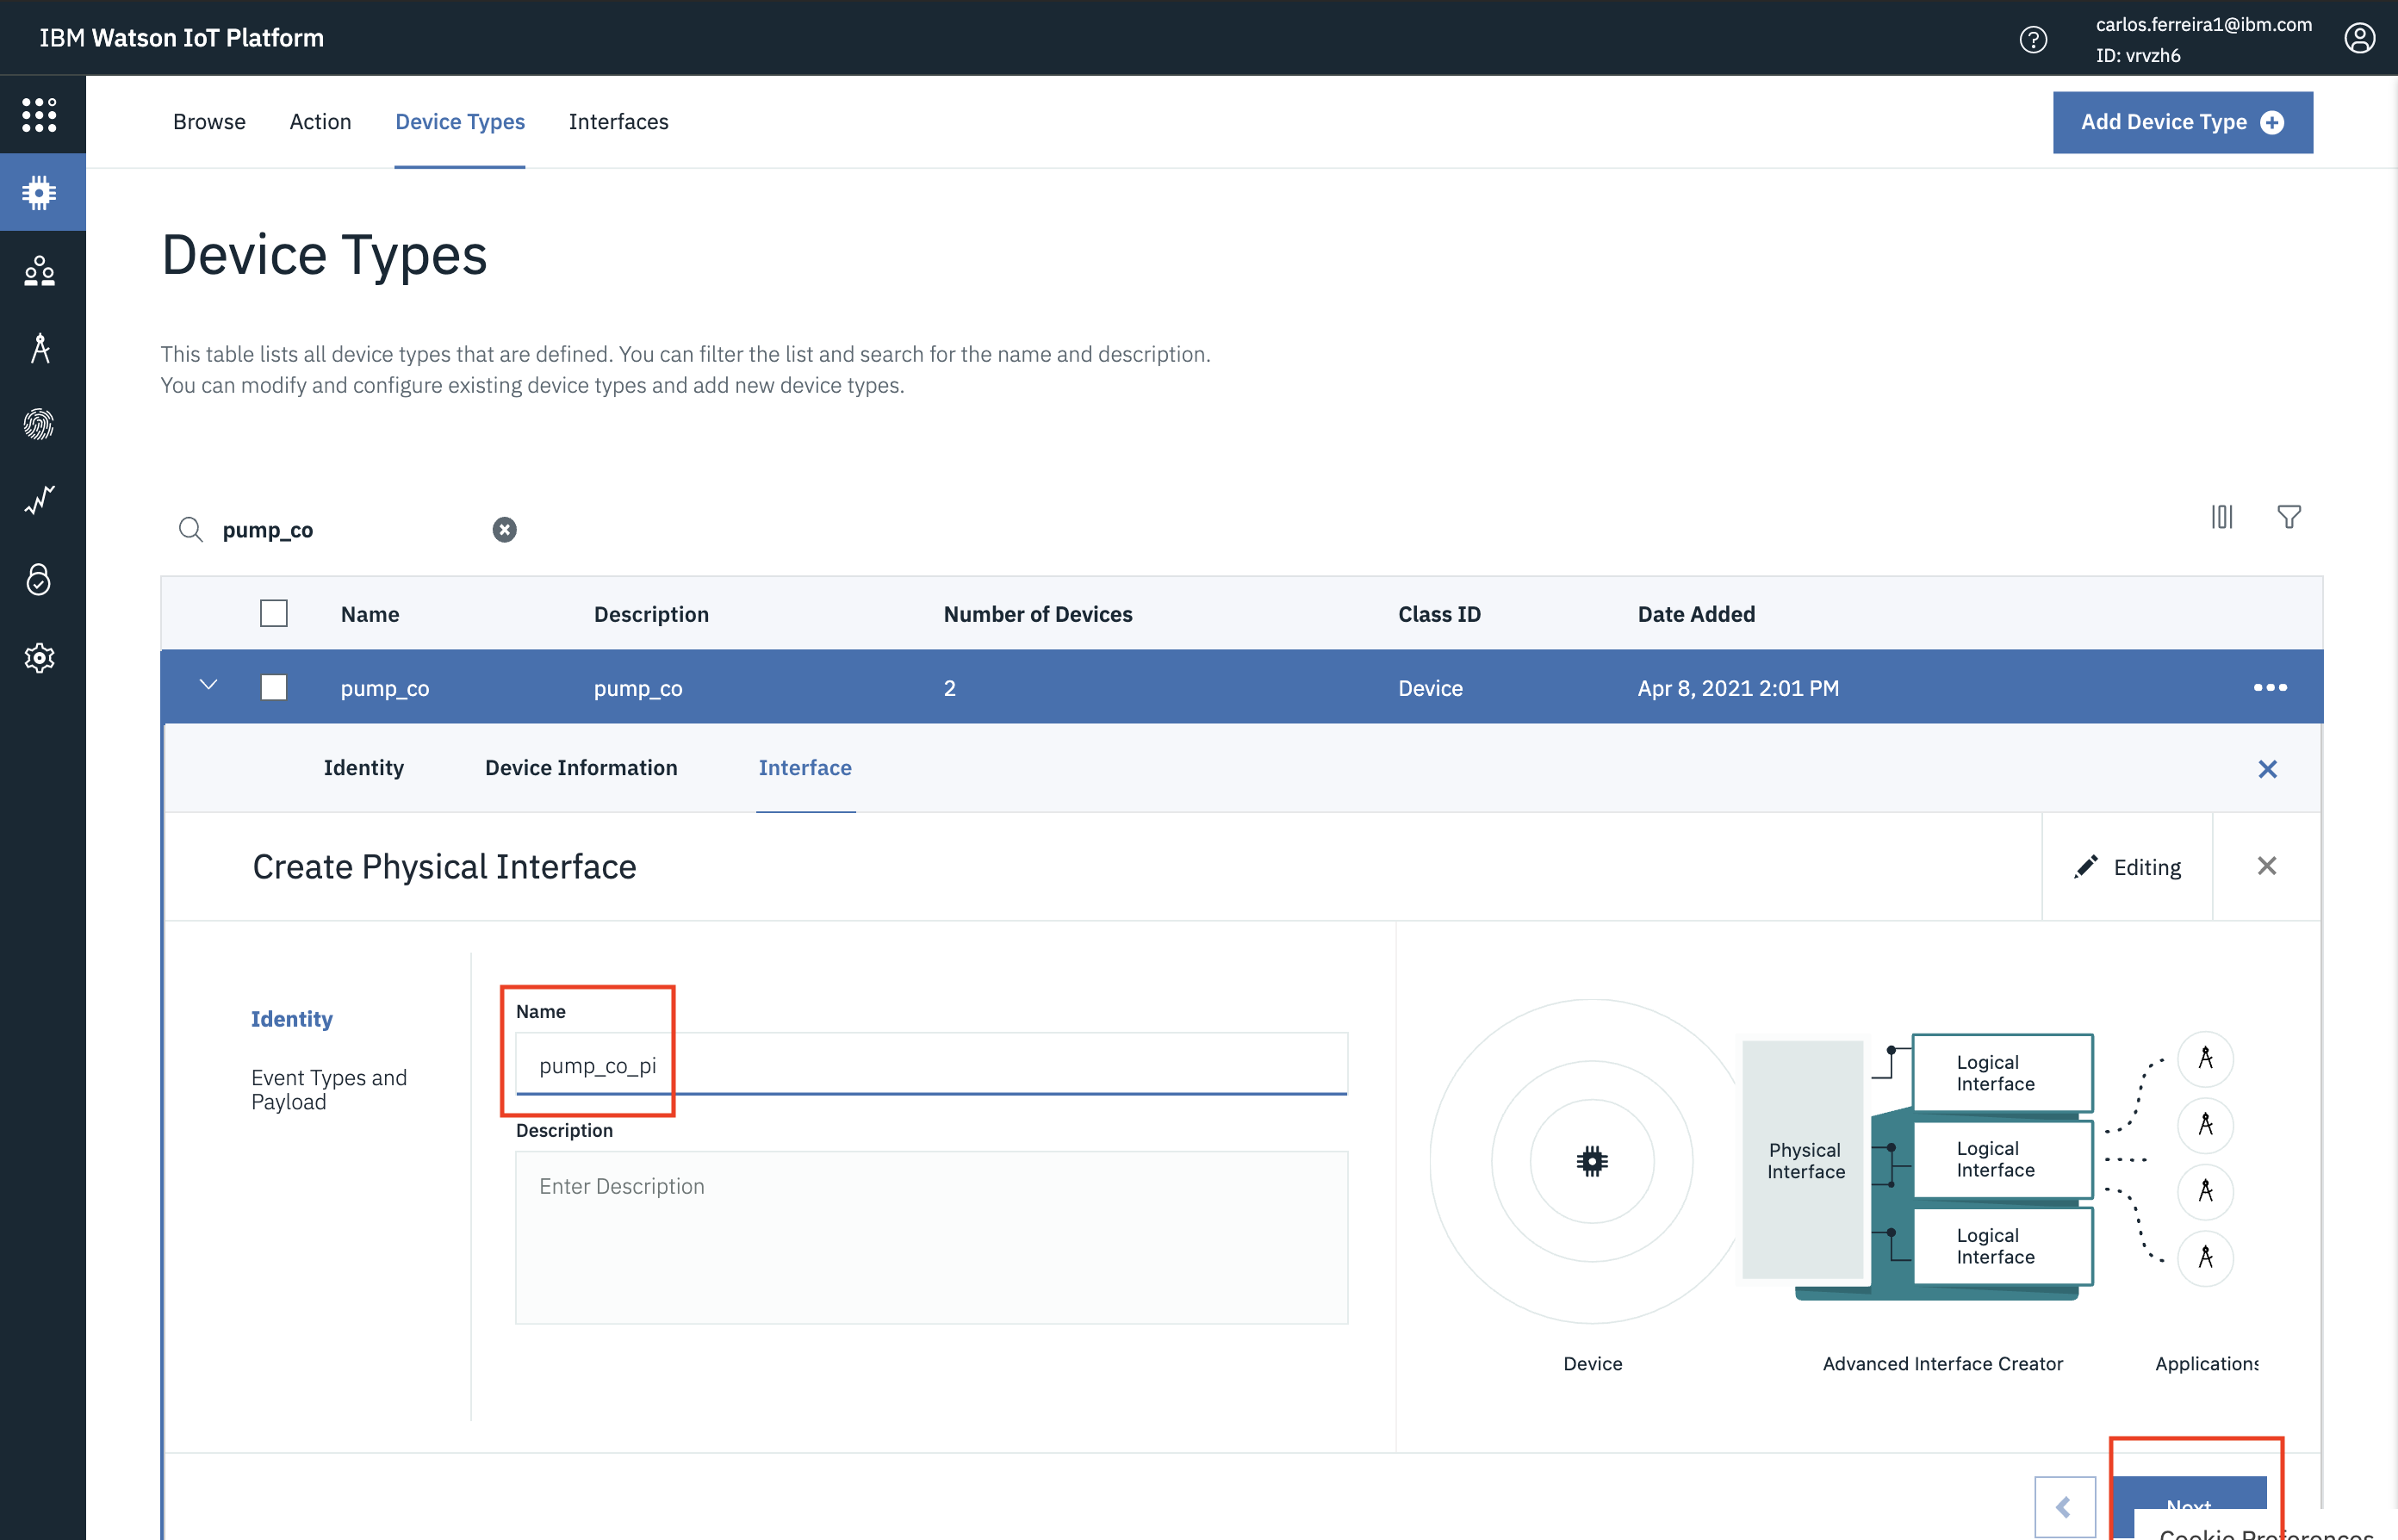Select the Identity wizard step

point(291,1018)
